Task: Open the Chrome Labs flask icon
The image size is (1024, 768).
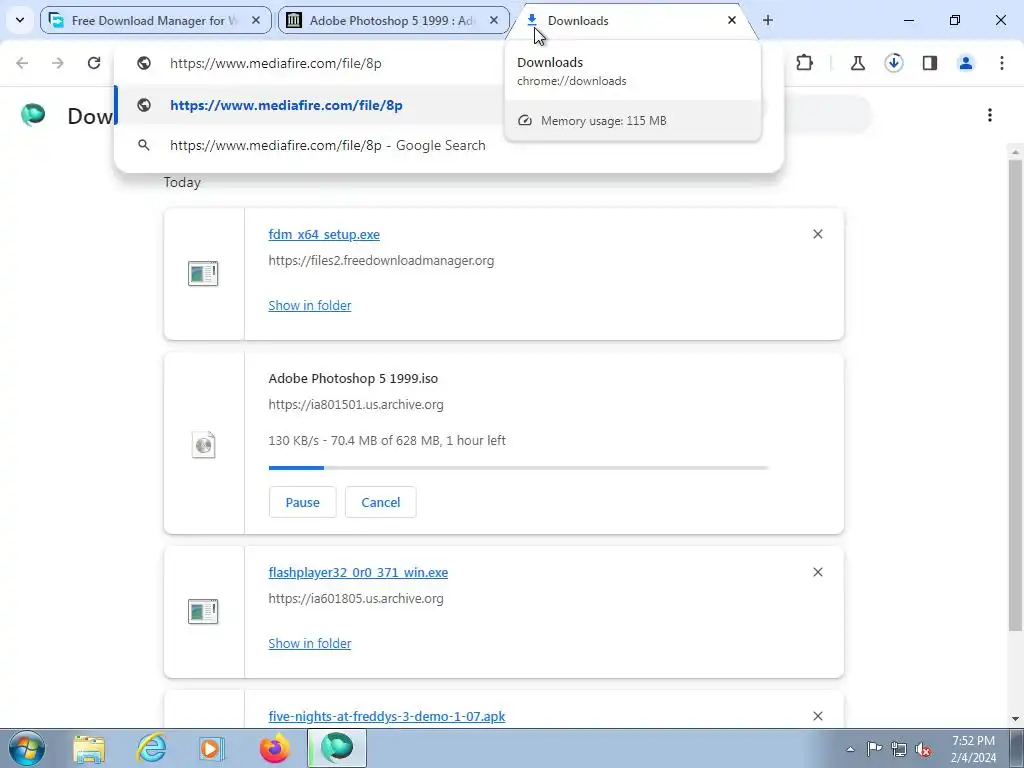Action: [x=857, y=63]
